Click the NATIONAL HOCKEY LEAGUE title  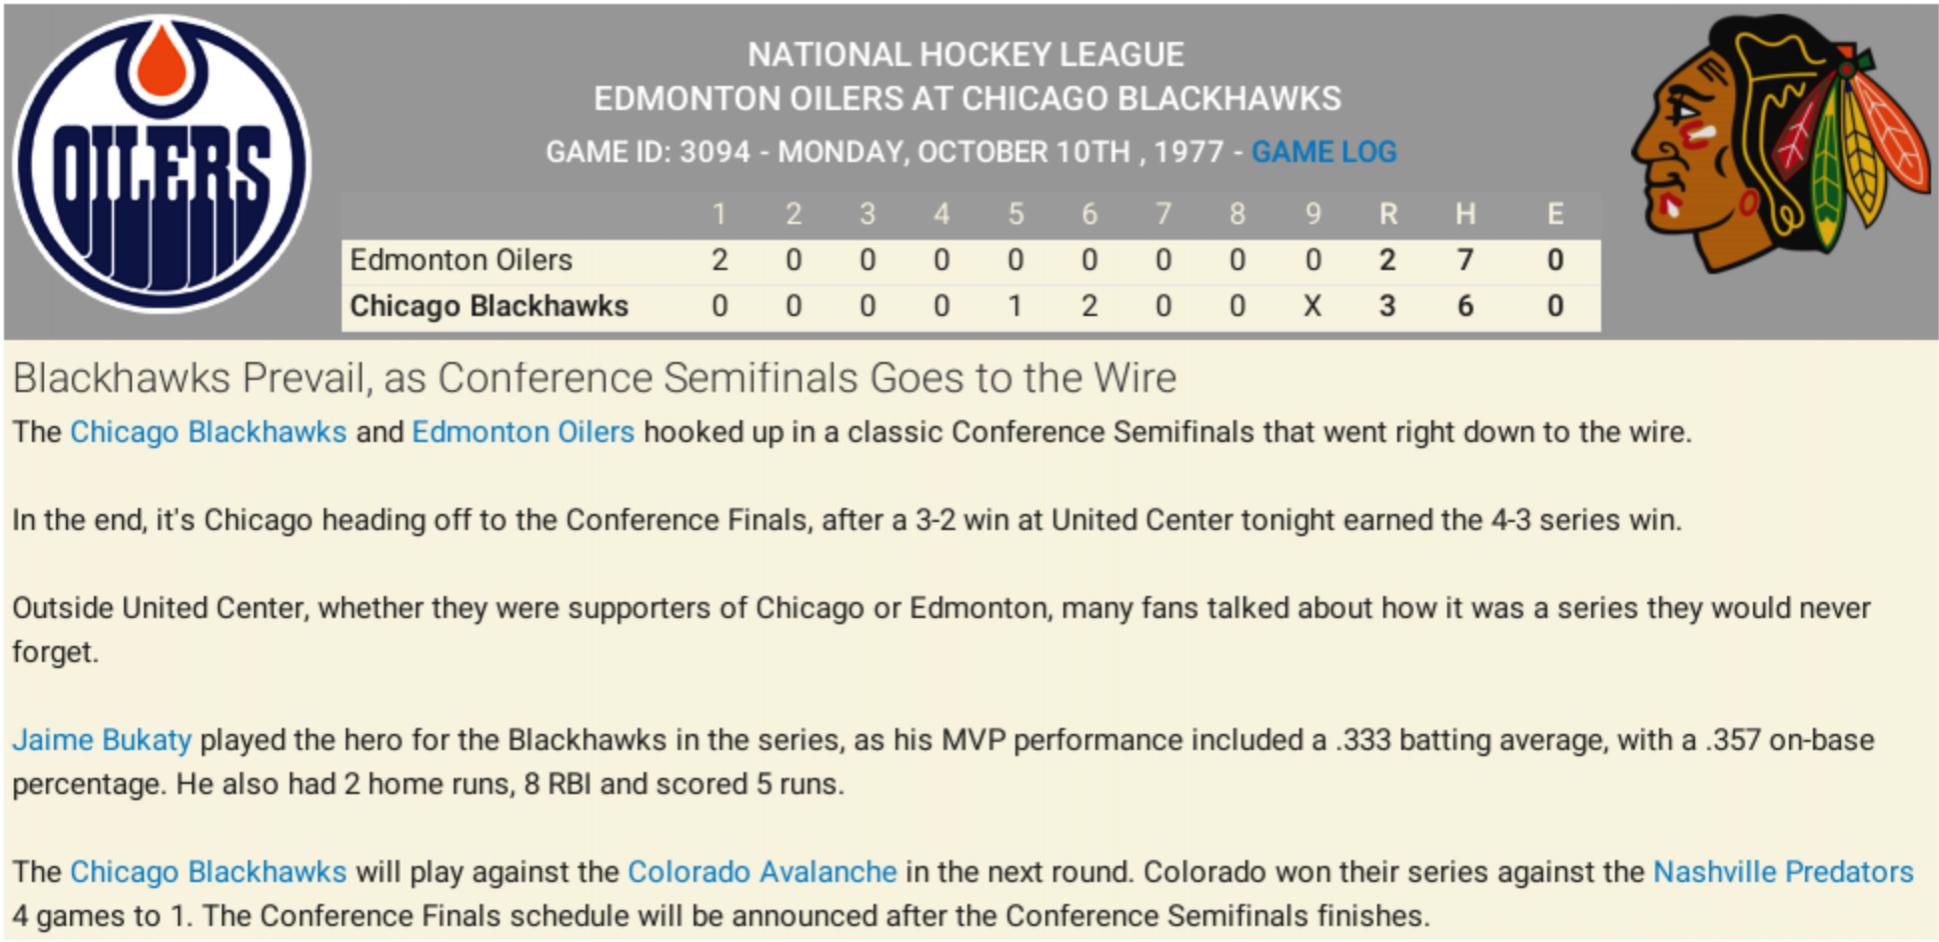[x=966, y=54]
